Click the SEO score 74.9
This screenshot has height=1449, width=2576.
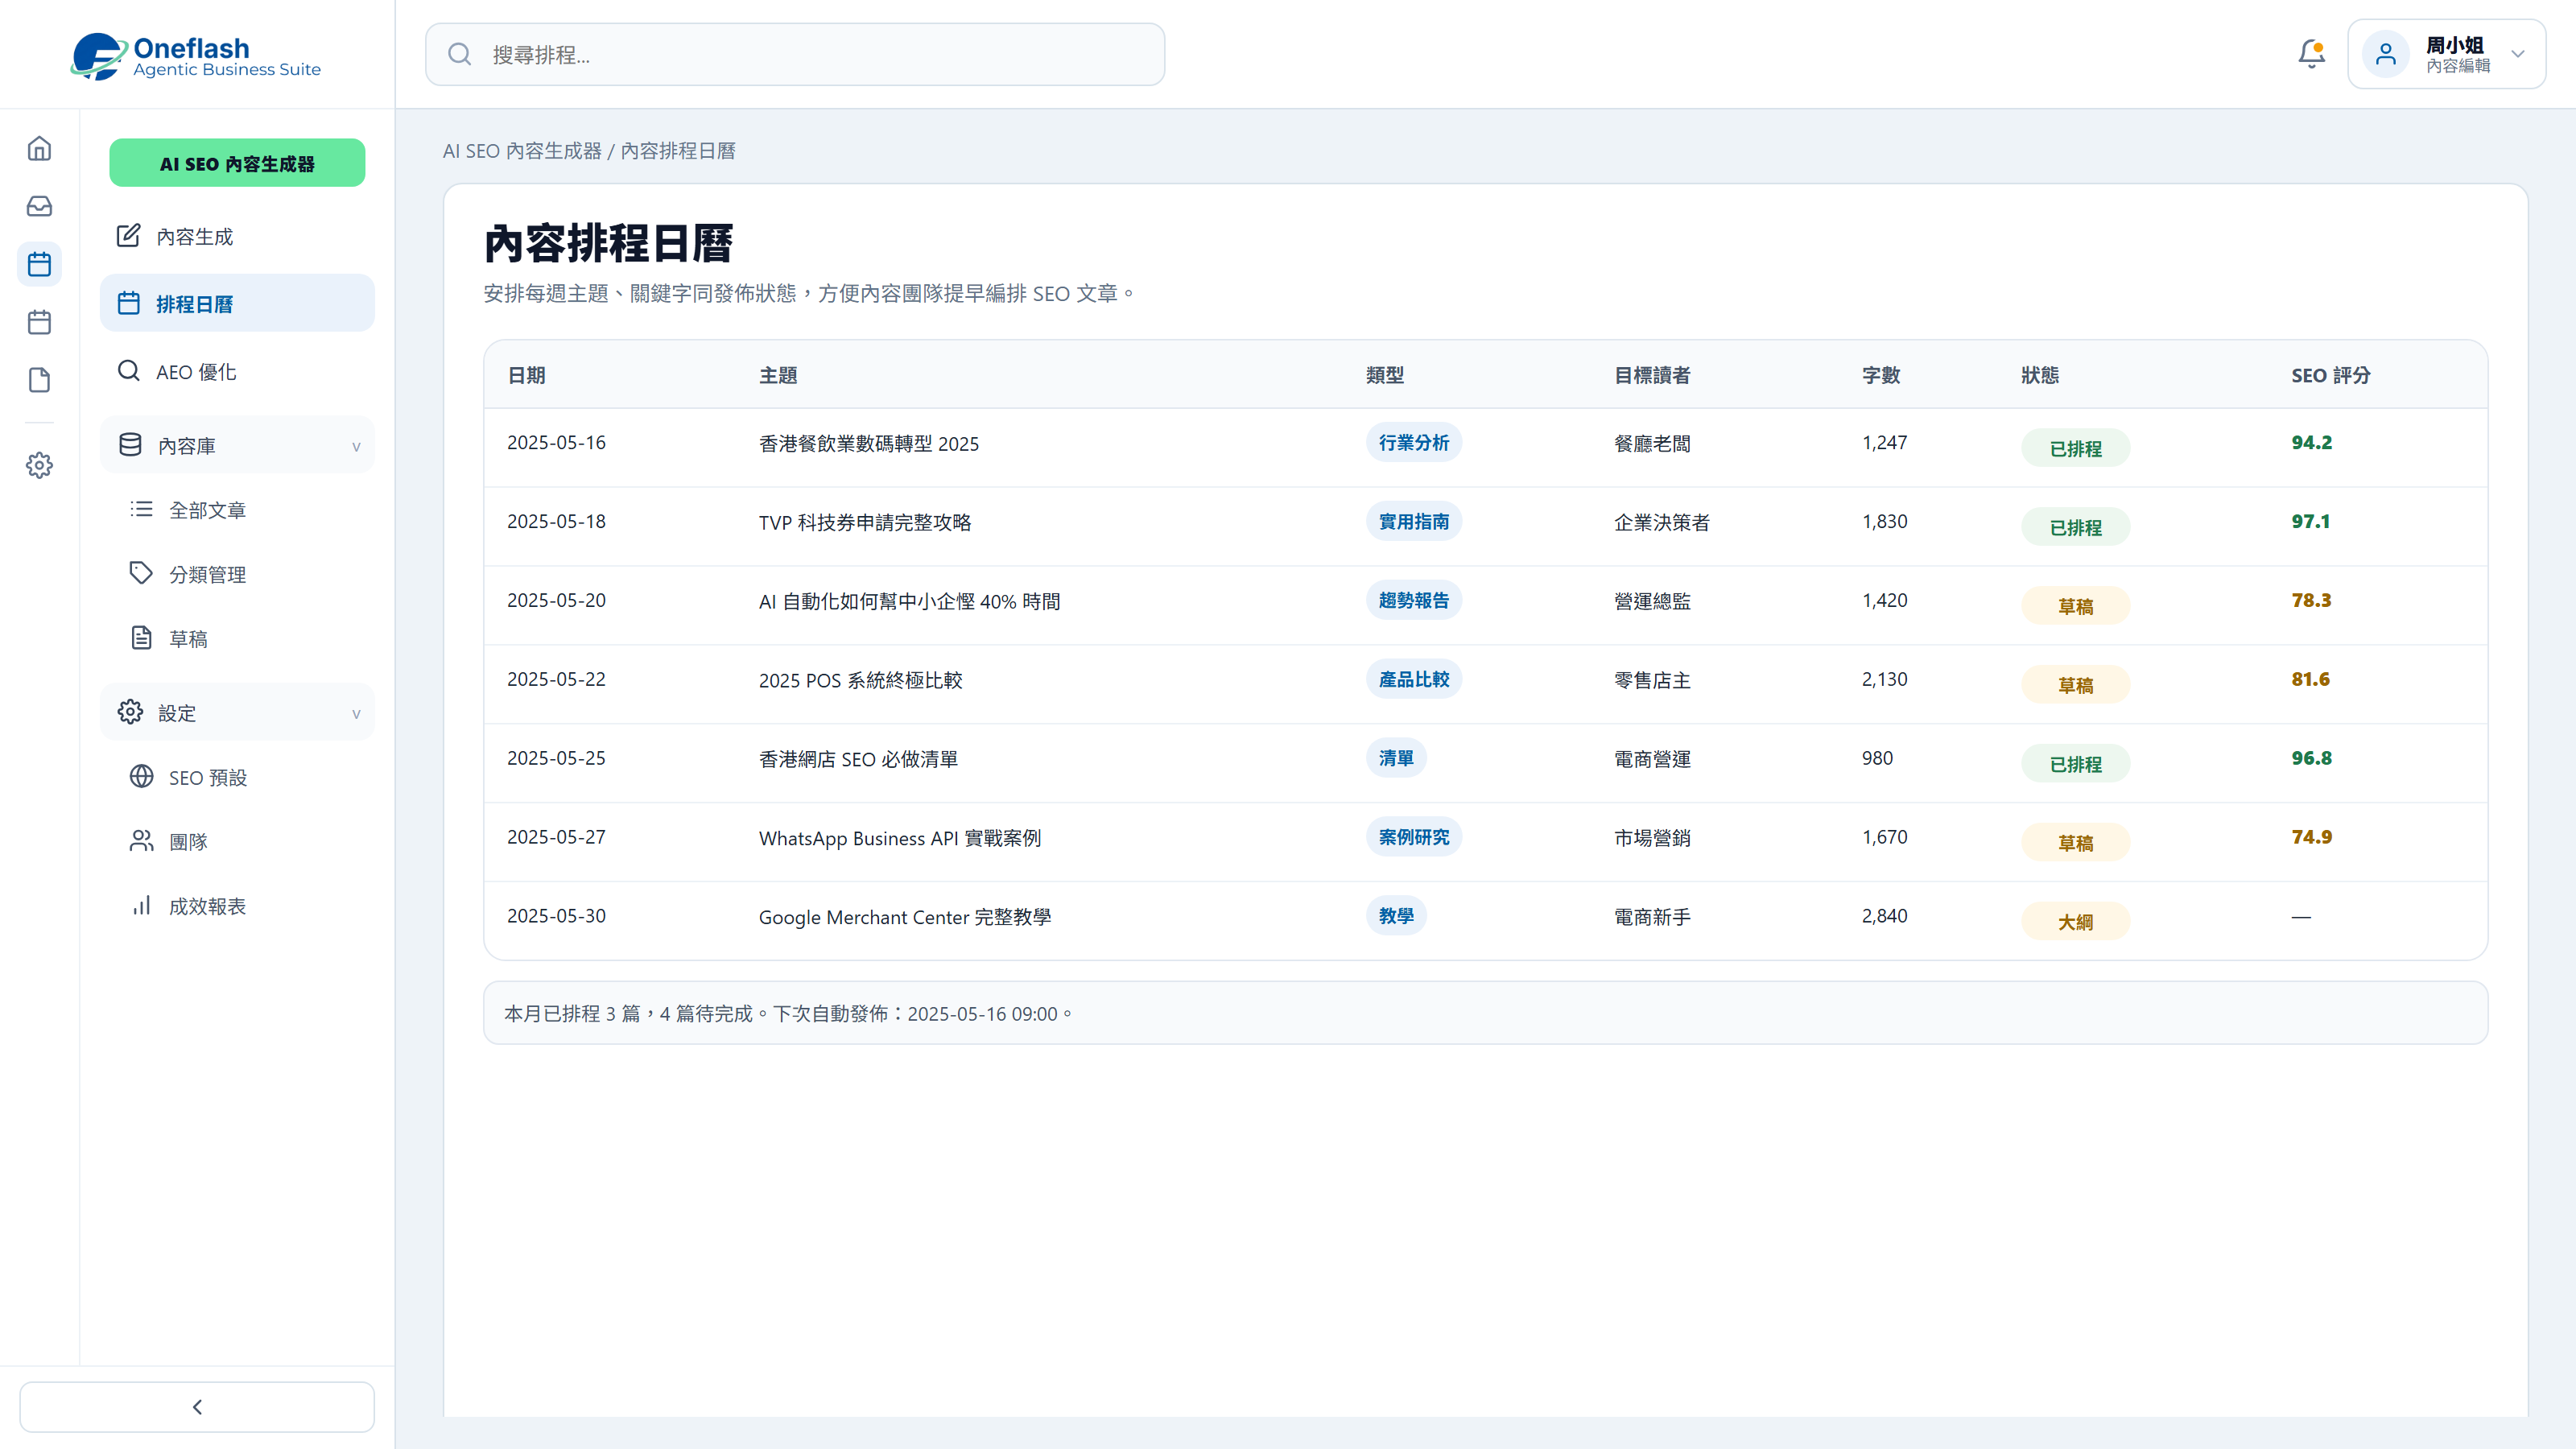(2311, 837)
